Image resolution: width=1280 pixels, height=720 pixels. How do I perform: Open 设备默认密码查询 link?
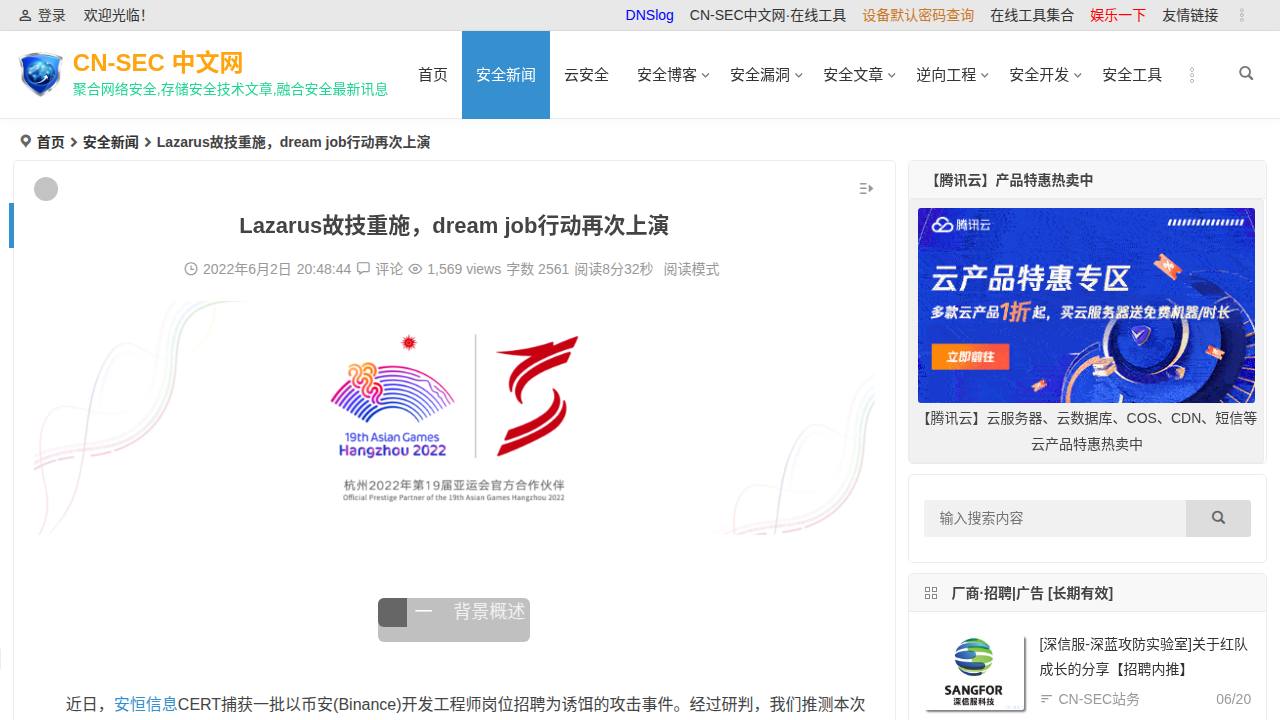tap(918, 15)
